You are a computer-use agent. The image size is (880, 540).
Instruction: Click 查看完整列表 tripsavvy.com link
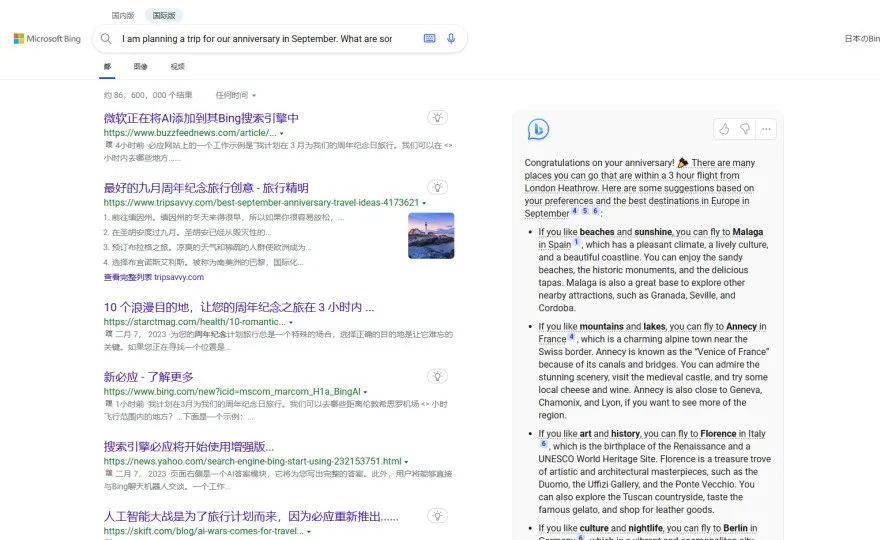(154, 277)
